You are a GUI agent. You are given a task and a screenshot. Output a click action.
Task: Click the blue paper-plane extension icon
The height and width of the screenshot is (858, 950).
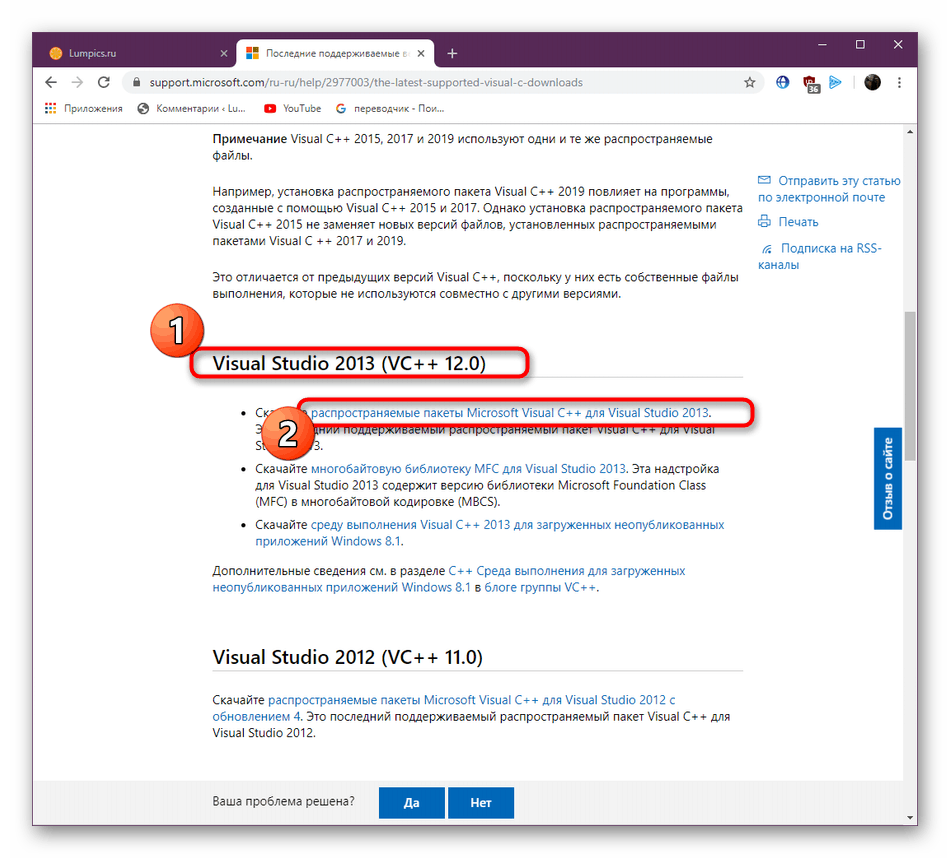pyautogui.click(x=835, y=82)
